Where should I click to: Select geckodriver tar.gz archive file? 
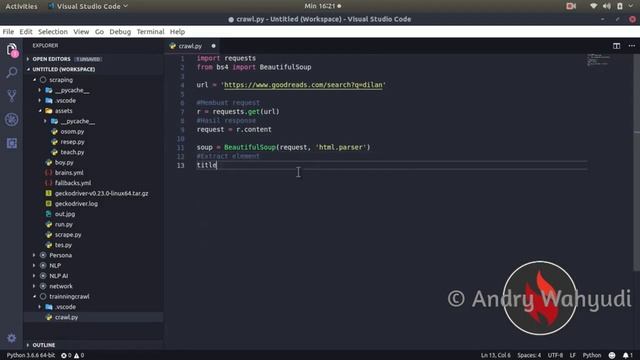click(x=101, y=193)
